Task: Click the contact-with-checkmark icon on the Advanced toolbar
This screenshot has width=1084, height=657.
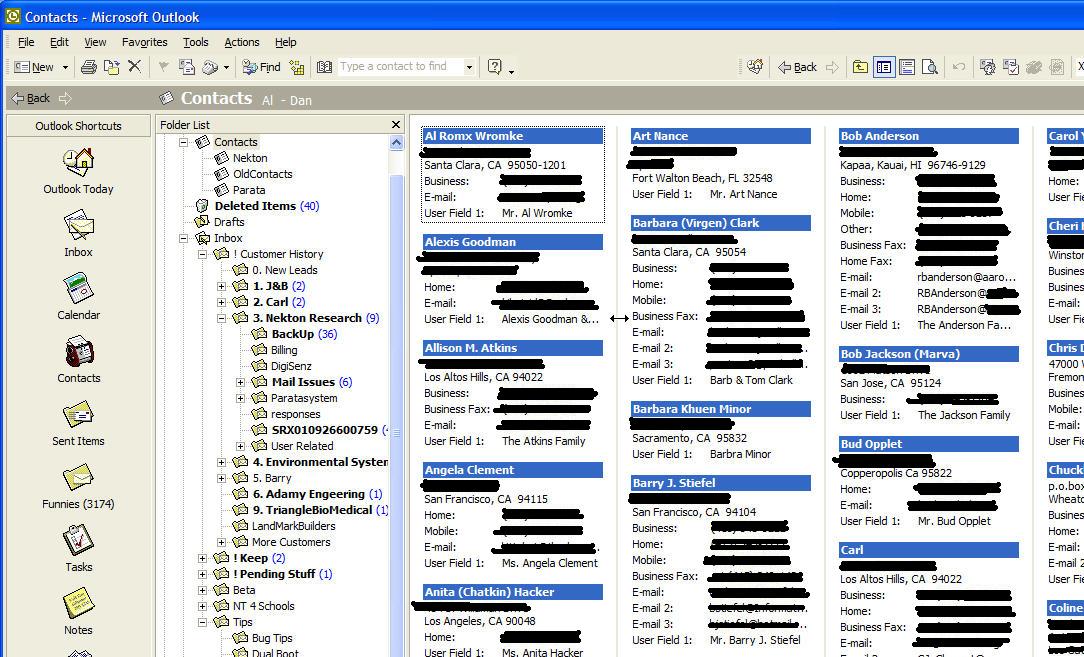Action: tap(1011, 67)
